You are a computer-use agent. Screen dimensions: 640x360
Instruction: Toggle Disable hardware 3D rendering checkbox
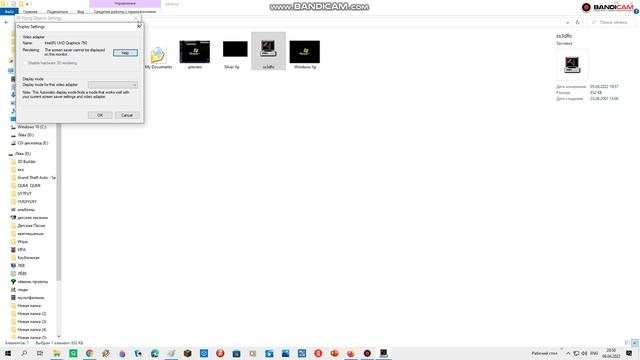(26, 63)
